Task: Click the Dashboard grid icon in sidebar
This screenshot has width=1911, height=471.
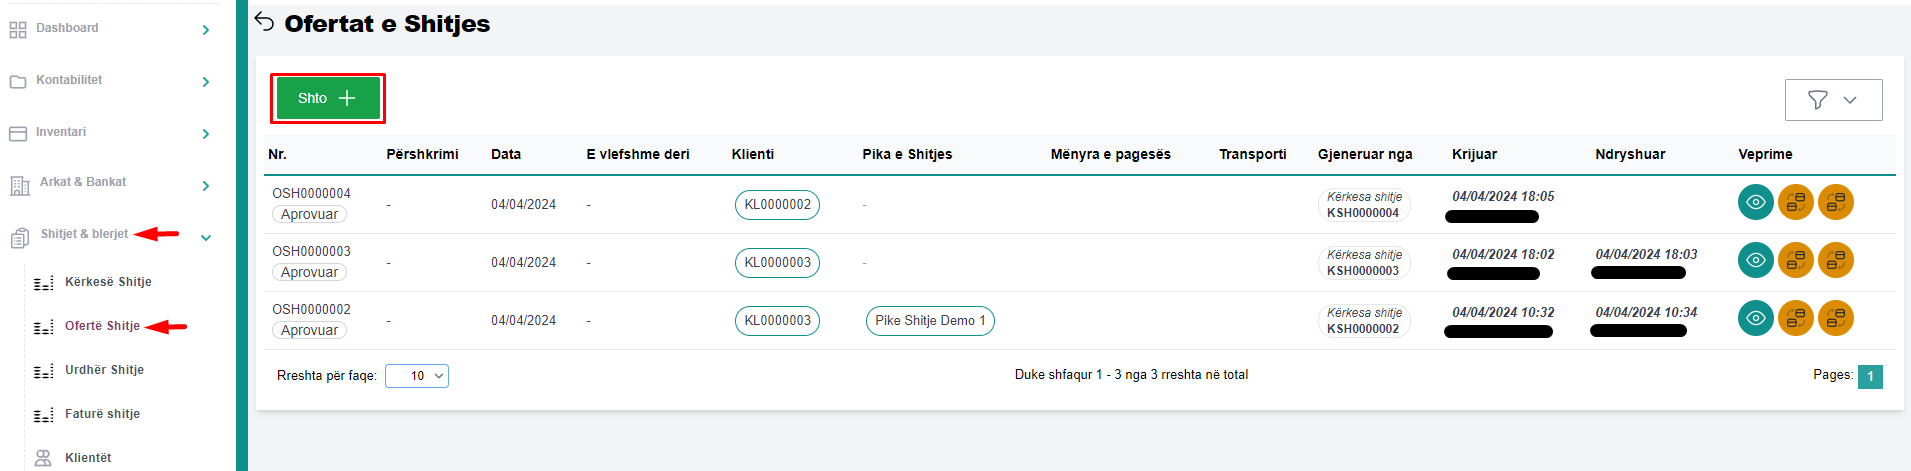Action: point(18,30)
